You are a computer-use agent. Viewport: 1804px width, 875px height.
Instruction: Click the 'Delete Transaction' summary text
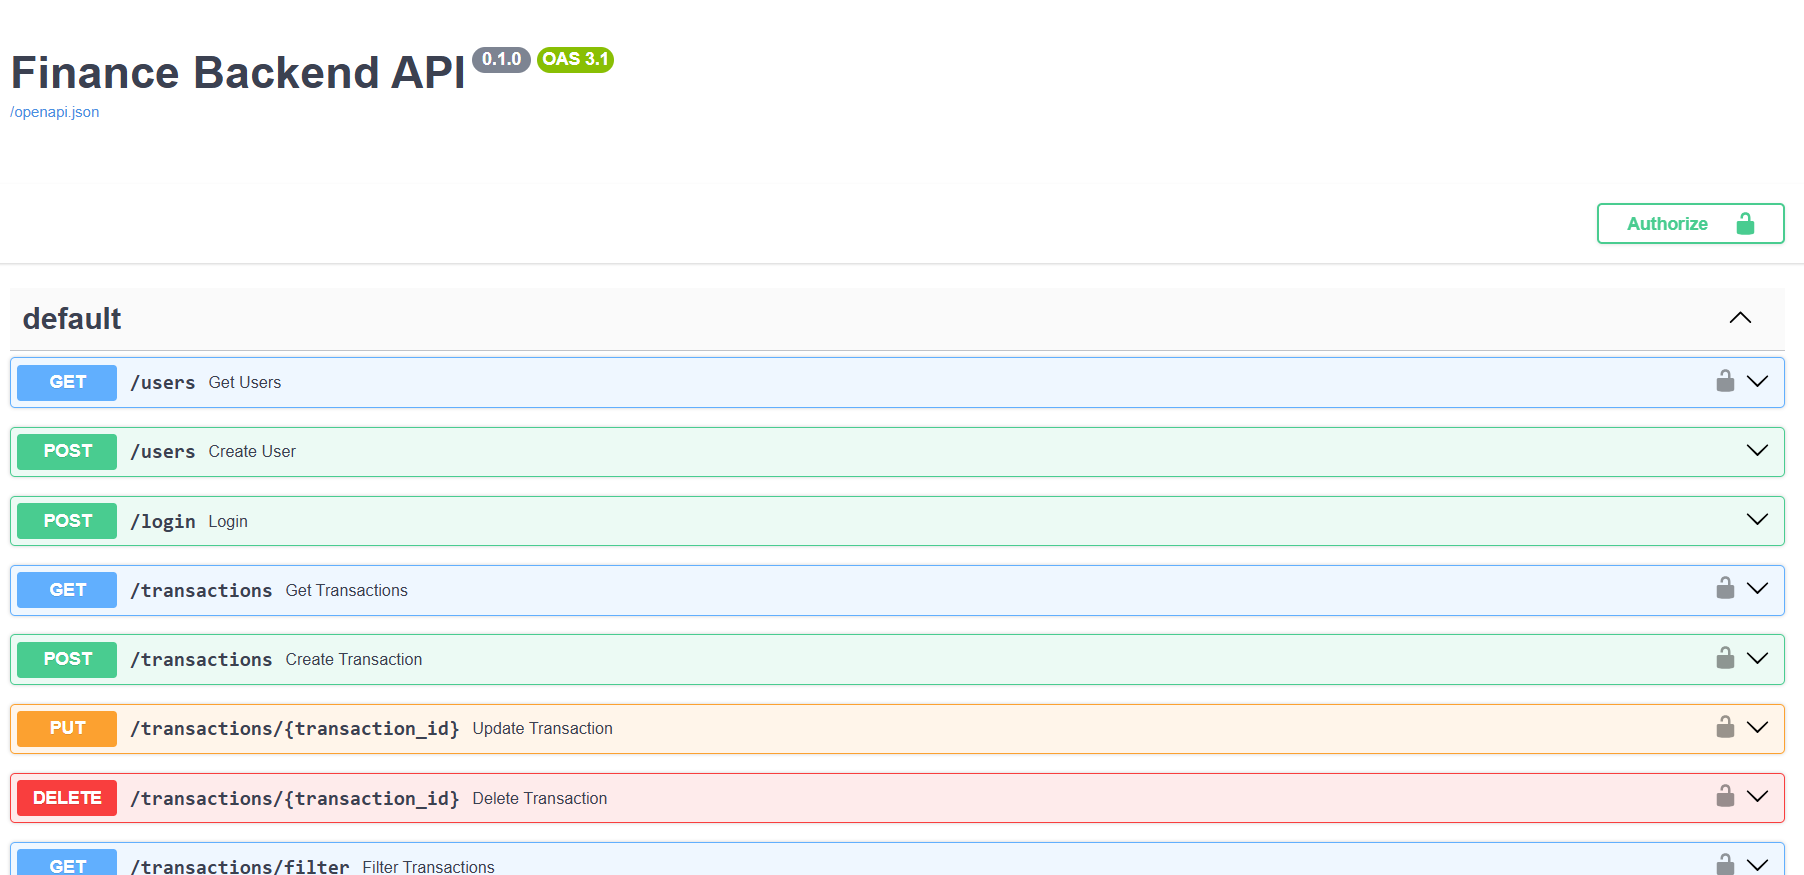click(x=540, y=799)
